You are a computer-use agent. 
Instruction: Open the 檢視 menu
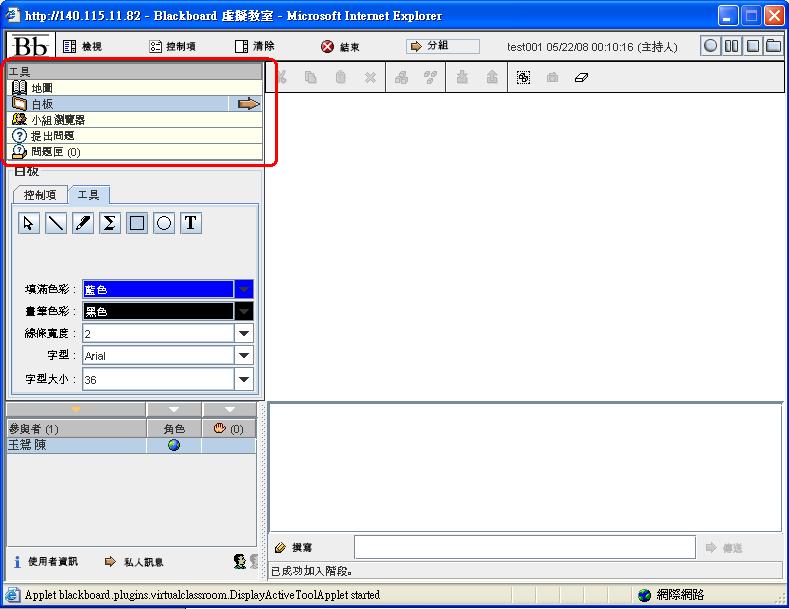(x=82, y=47)
